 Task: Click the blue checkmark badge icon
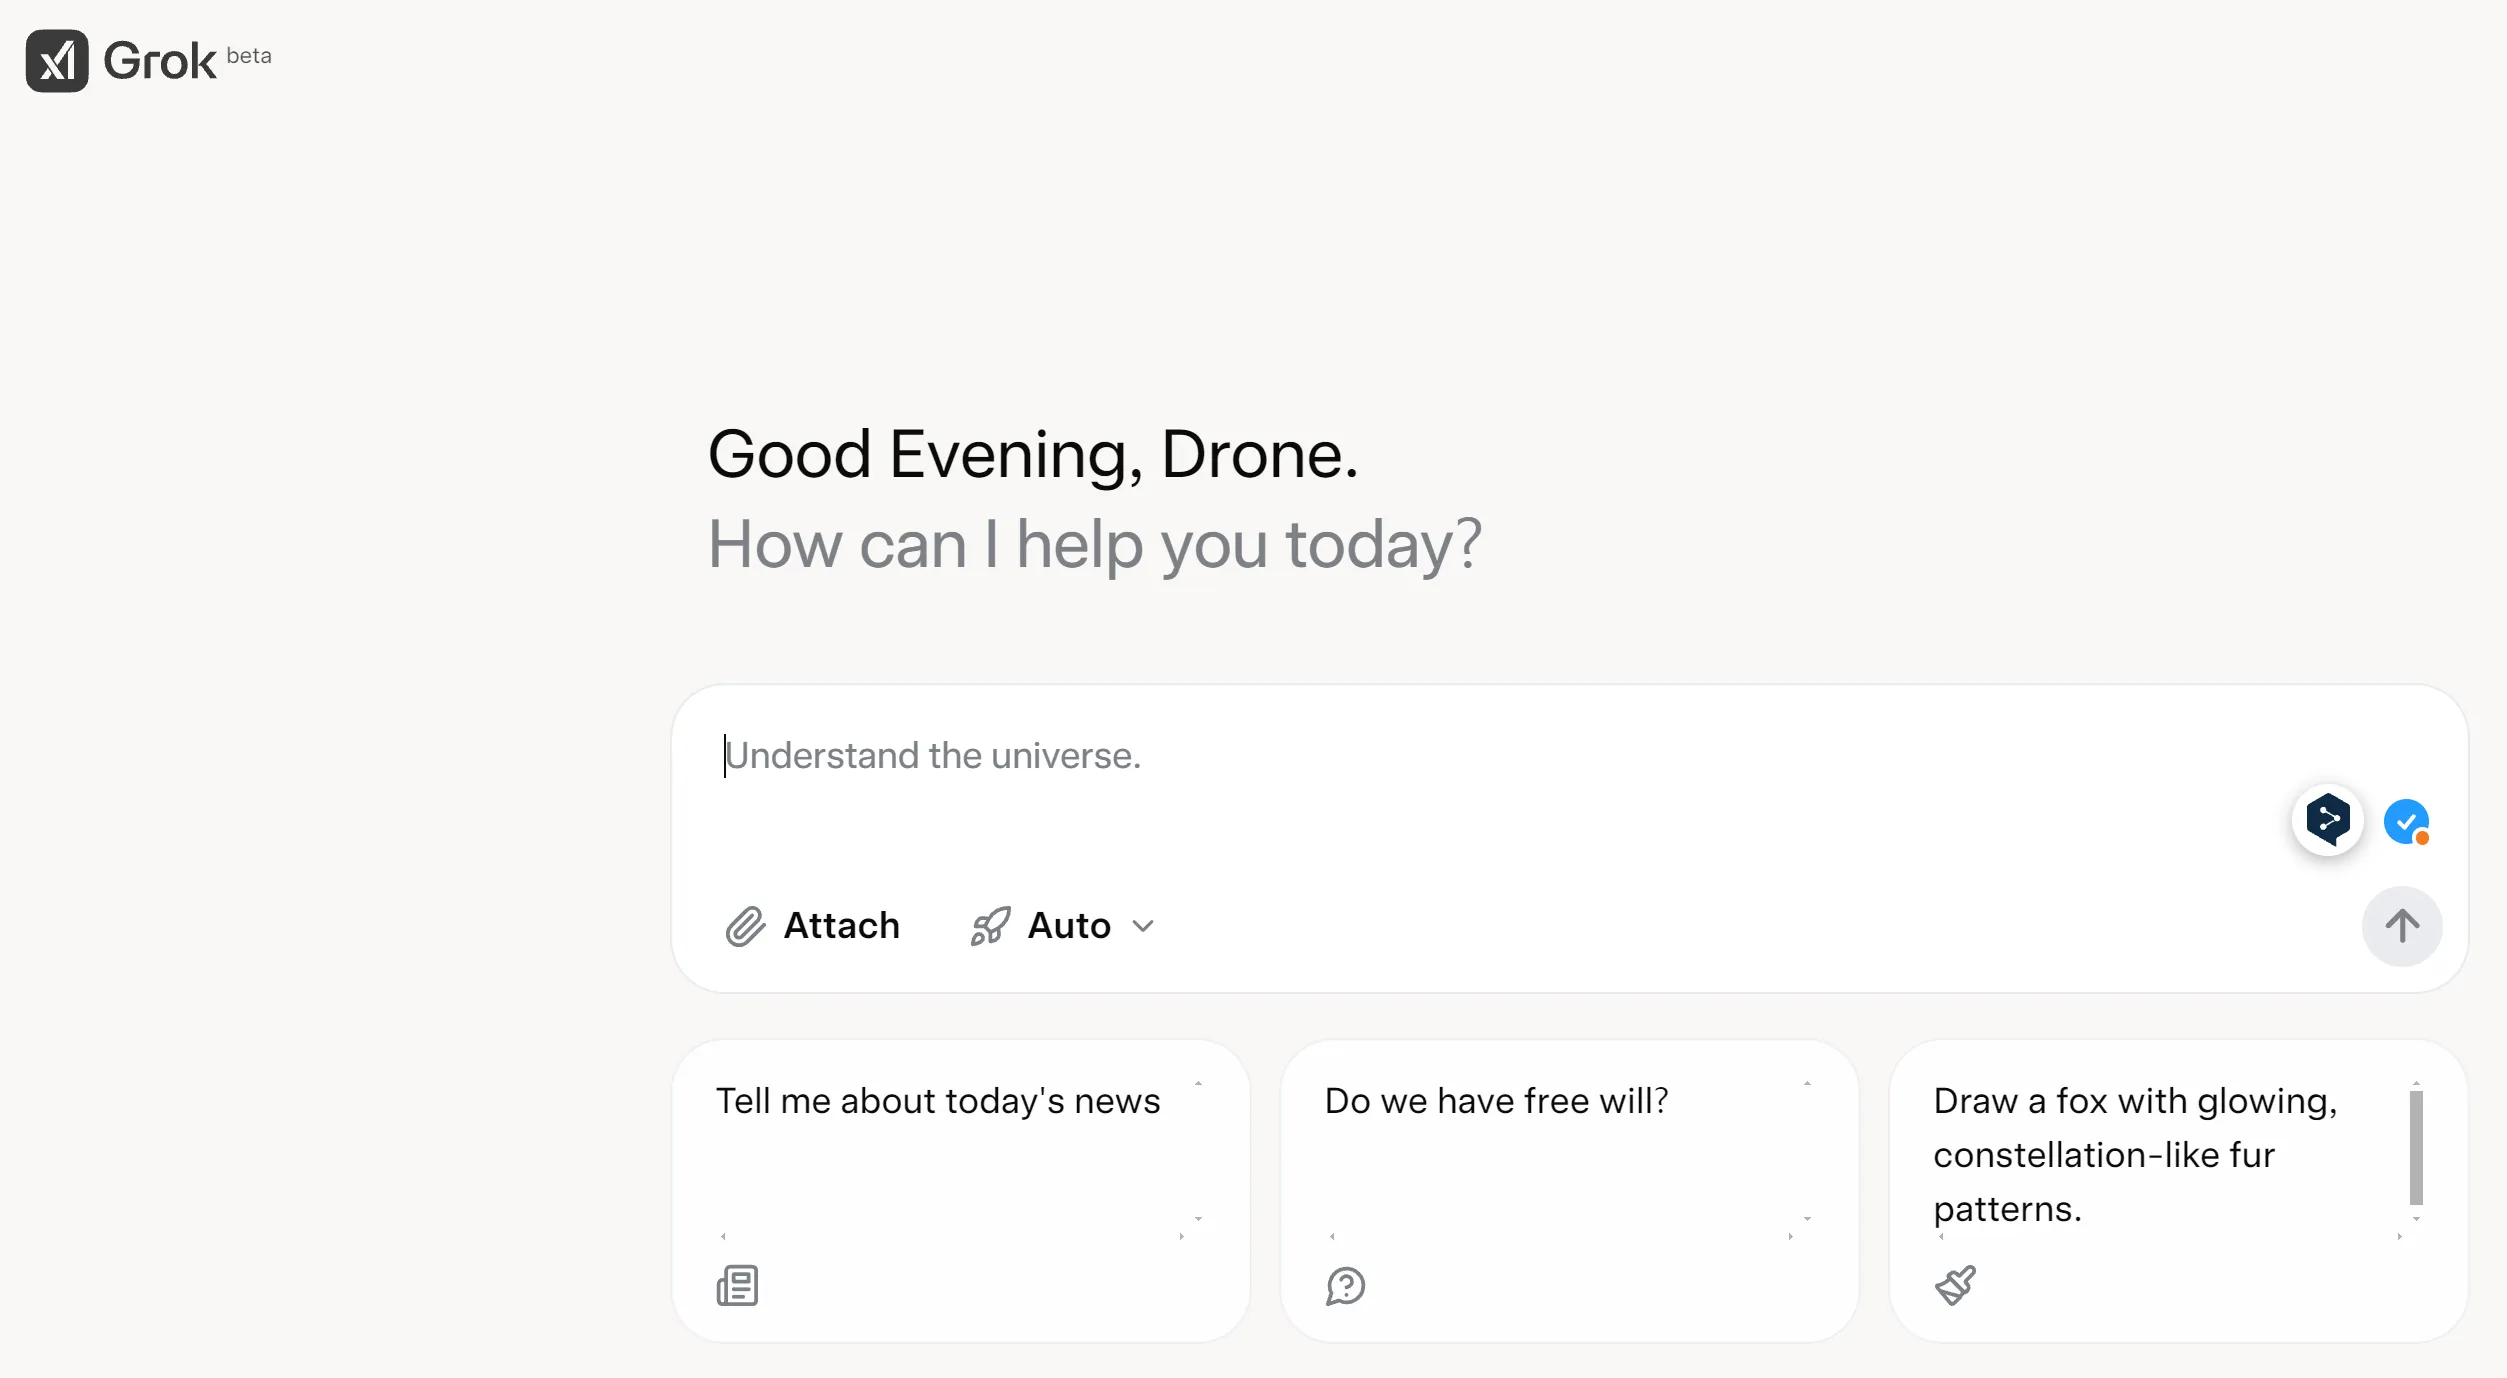[2405, 822]
